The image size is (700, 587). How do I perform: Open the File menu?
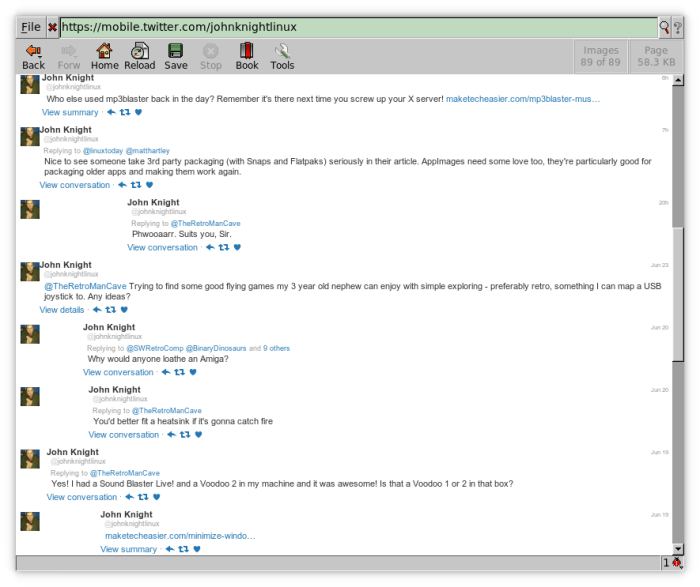pyautogui.click(x=31, y=27)
